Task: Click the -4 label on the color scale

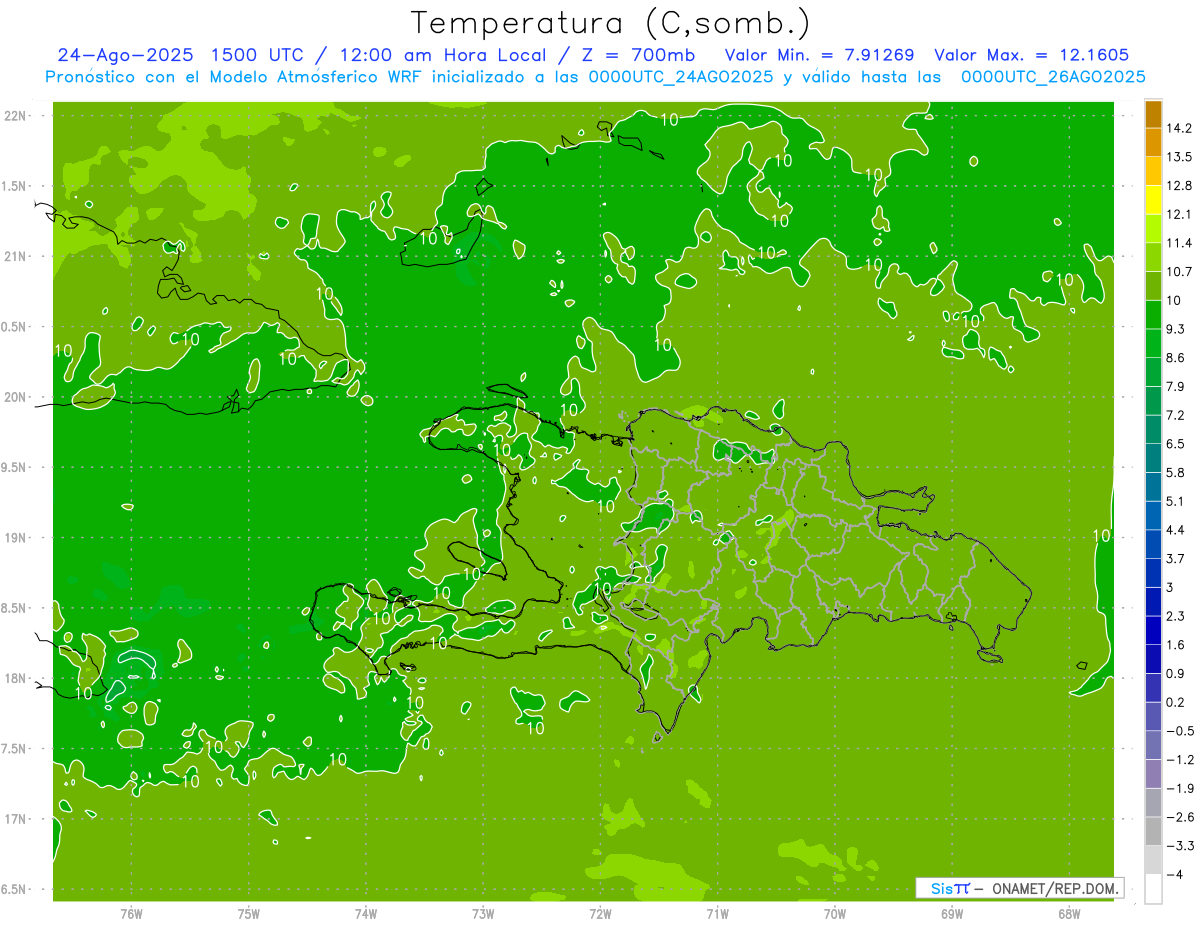Action: click(x=1174, y=875)
